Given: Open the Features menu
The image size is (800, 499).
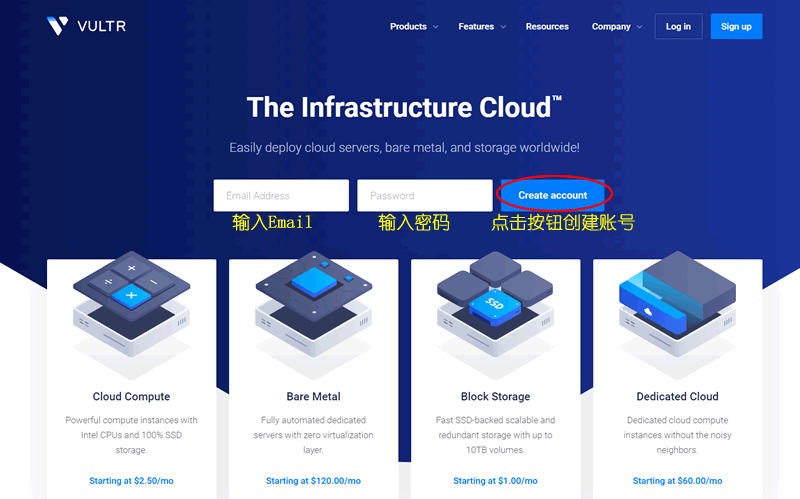Looking at the screenshot, I should [x=476, y=27].
